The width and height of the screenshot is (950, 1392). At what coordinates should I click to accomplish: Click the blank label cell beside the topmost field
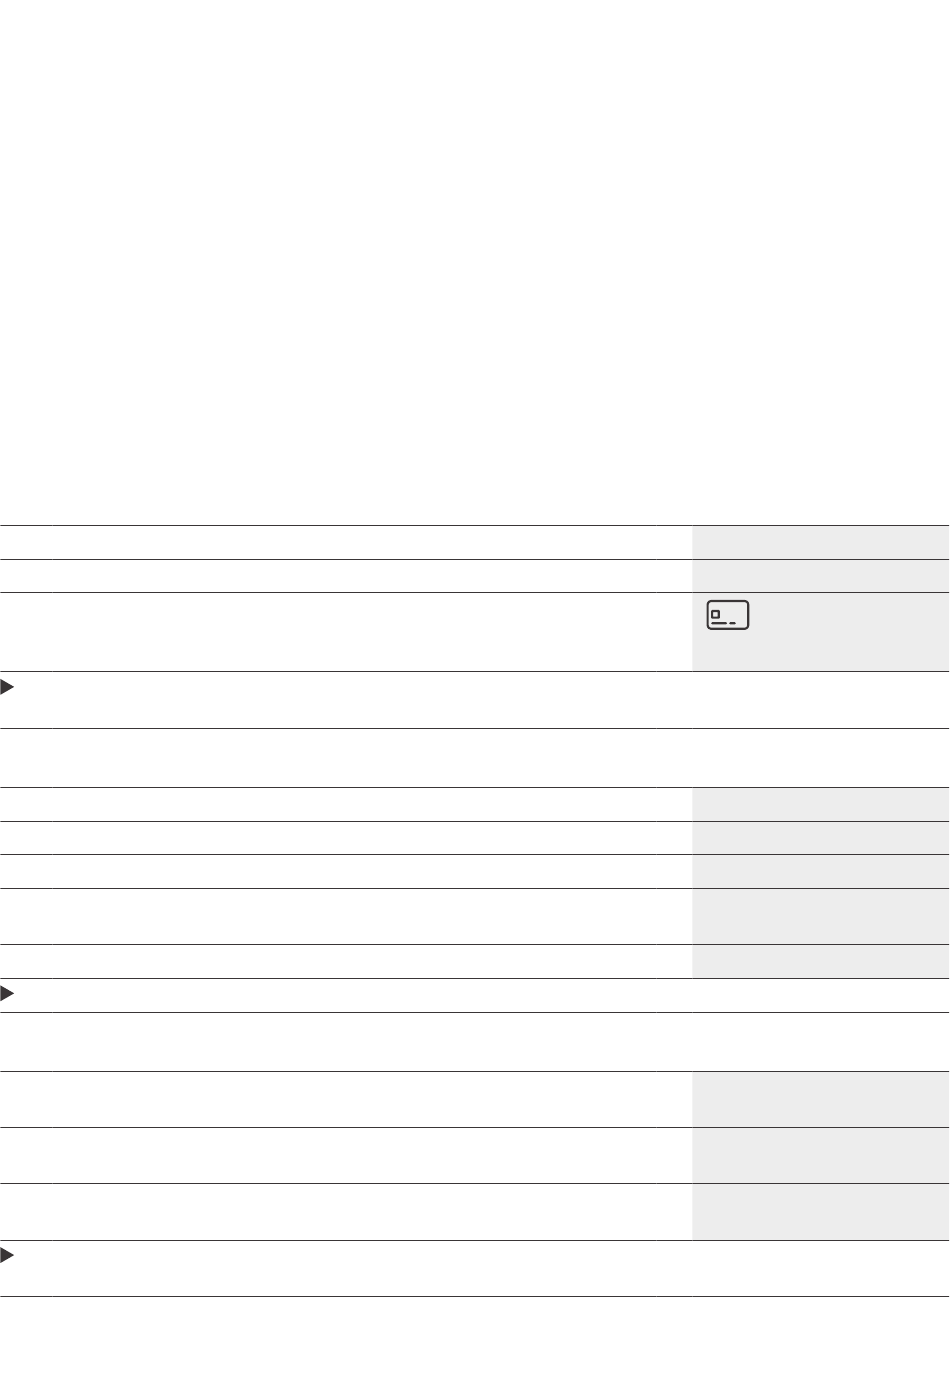345,542
